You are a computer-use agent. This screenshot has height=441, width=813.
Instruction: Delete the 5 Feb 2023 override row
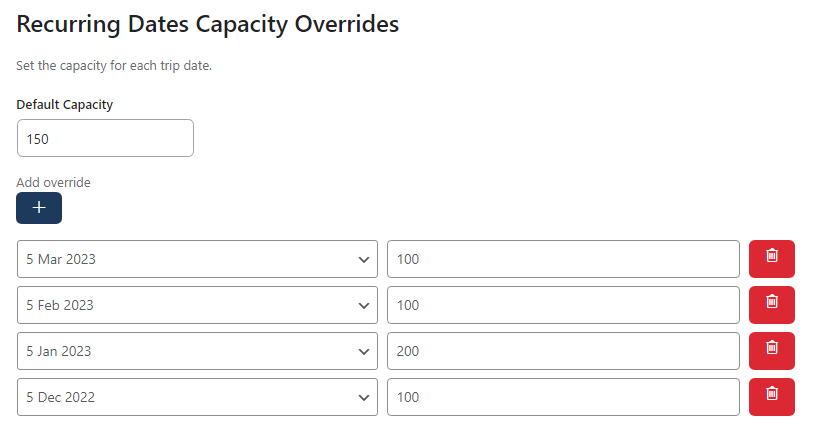[x=771, y=305]
